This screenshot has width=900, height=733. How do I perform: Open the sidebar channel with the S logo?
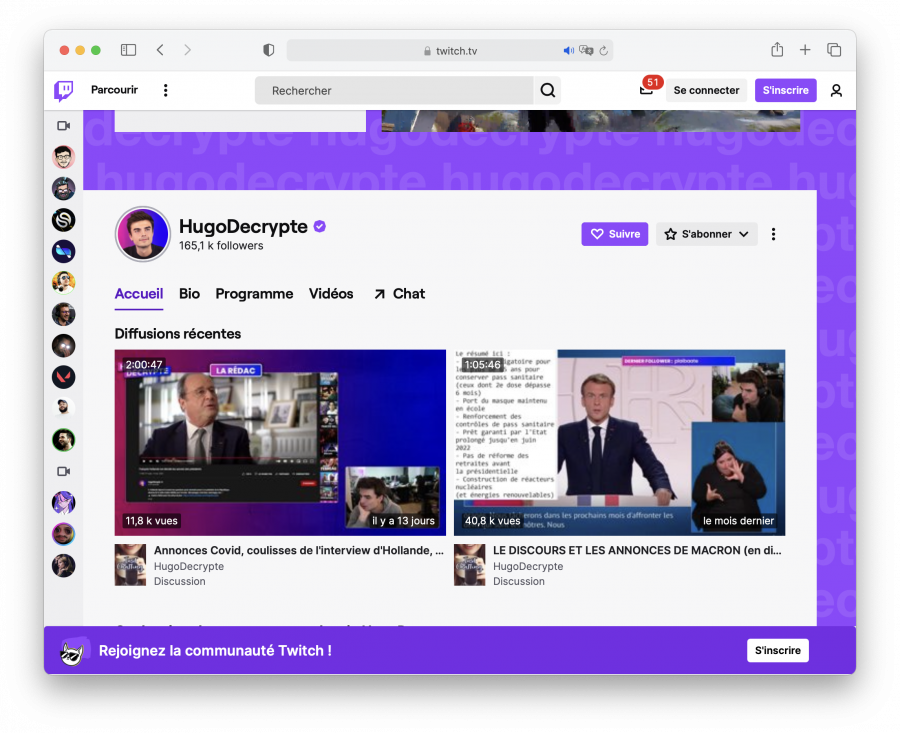click(x=64, y=220)
